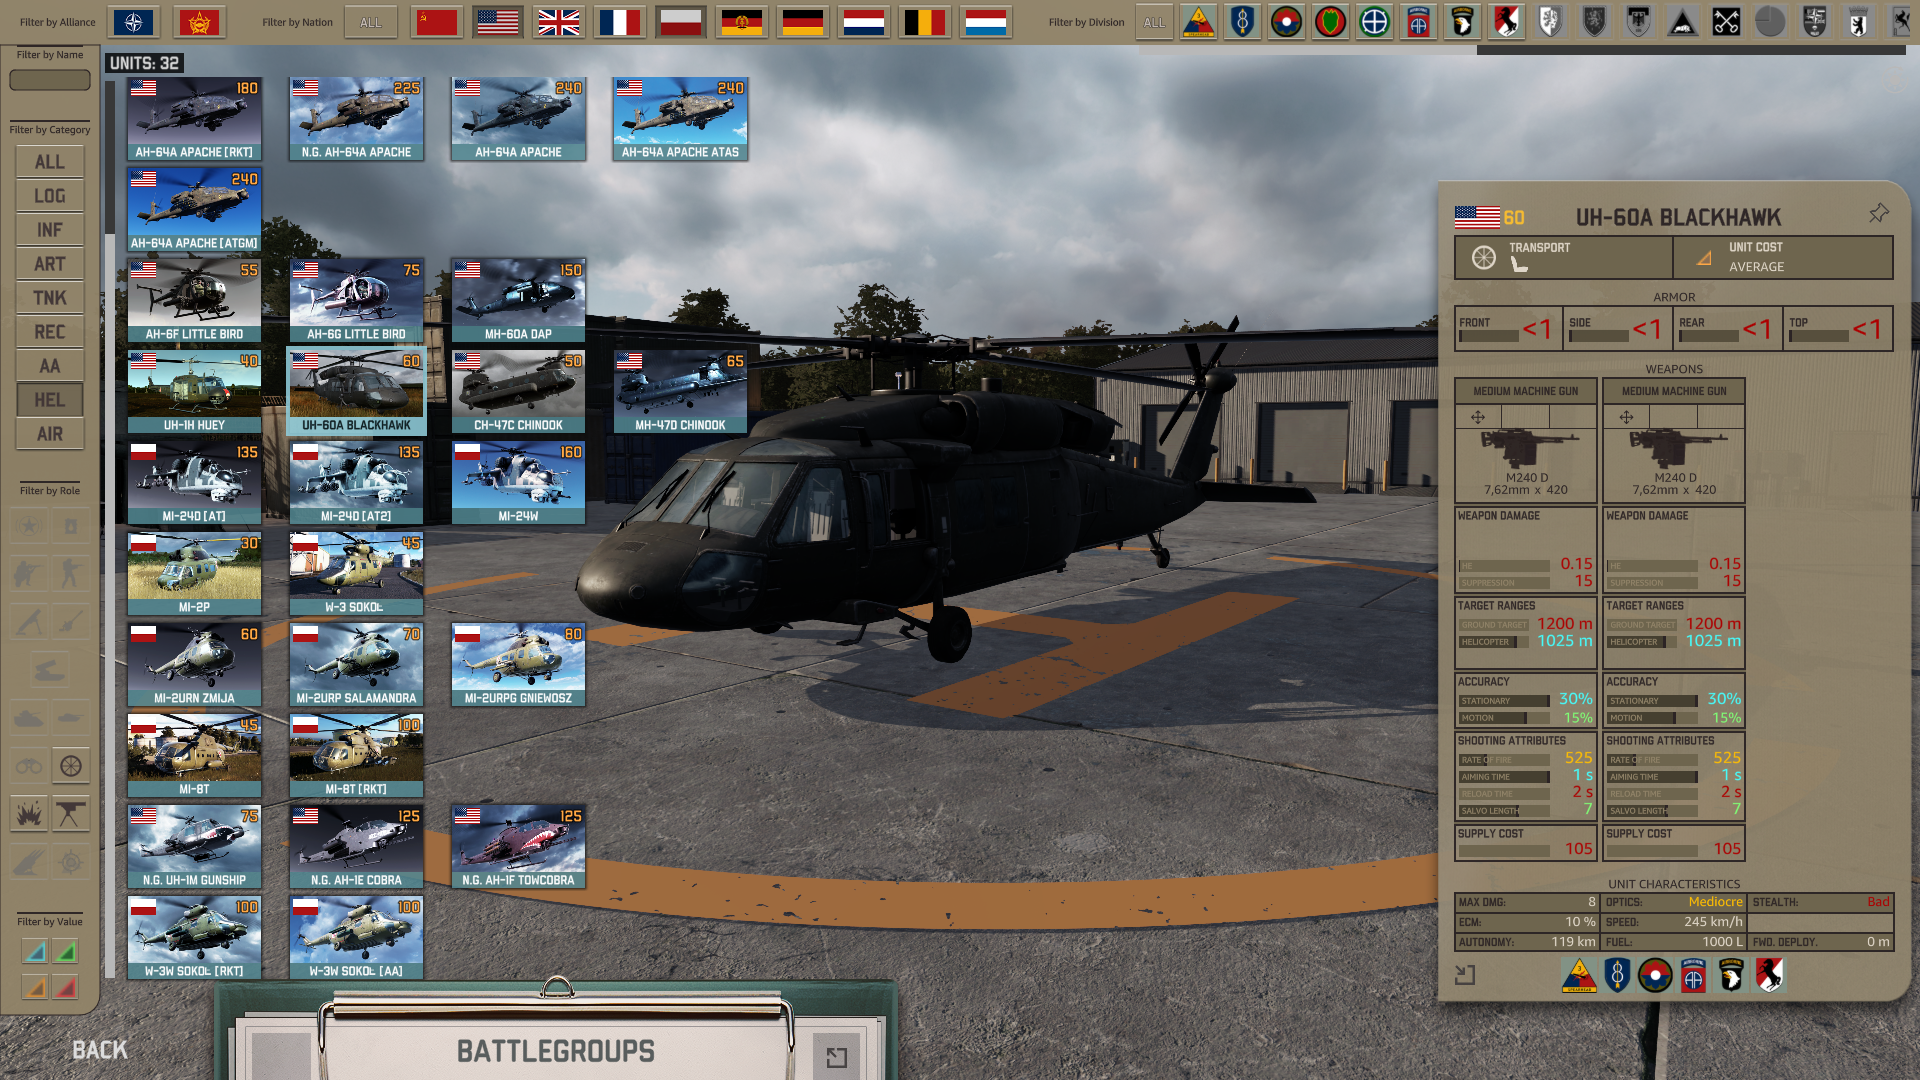1920x1080 pixels.
Task: Expand the Battlegroups panel
Action: pos(836,1057)
